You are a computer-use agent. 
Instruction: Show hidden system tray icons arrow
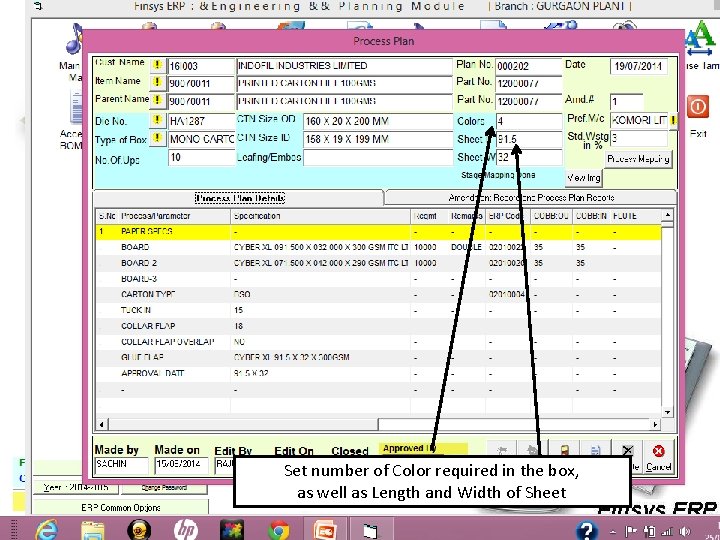point(613,532)
